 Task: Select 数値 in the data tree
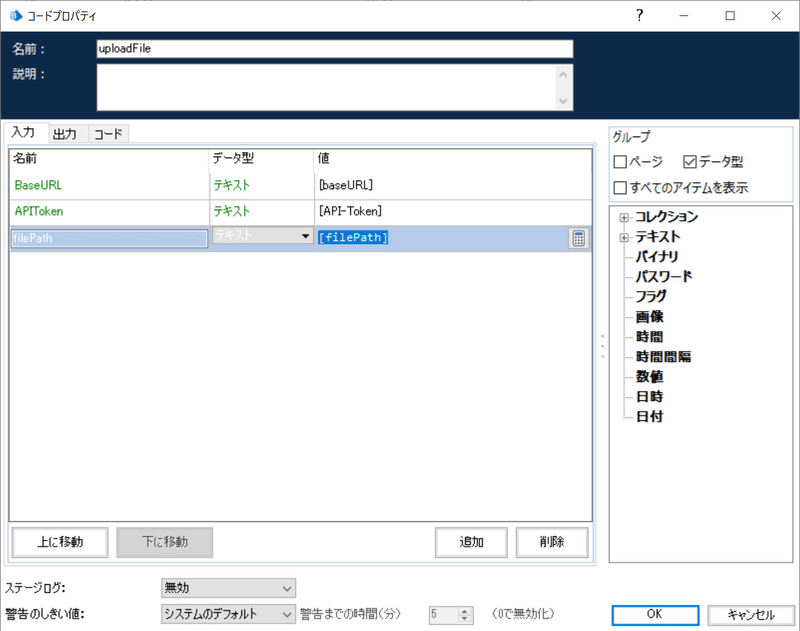649,376
